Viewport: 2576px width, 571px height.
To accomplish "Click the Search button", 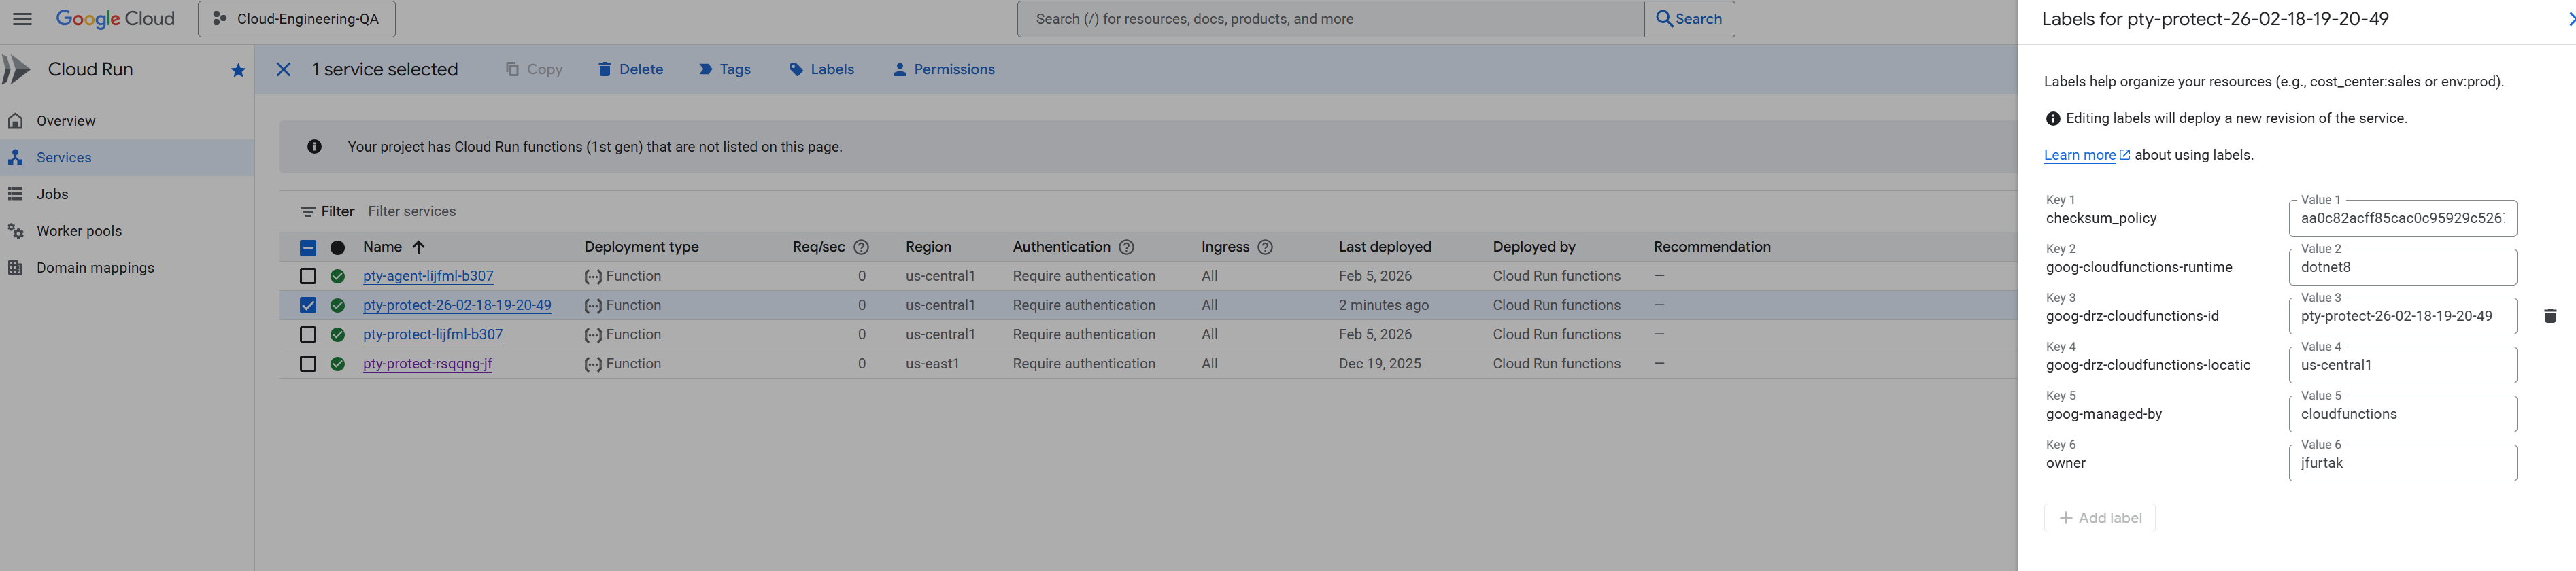I will (1689, 19).
